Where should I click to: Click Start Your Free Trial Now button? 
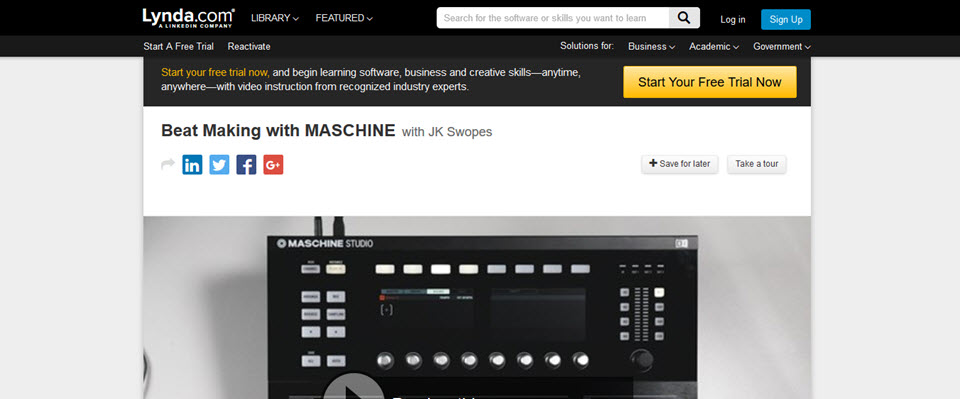click(x=710, y=82)
